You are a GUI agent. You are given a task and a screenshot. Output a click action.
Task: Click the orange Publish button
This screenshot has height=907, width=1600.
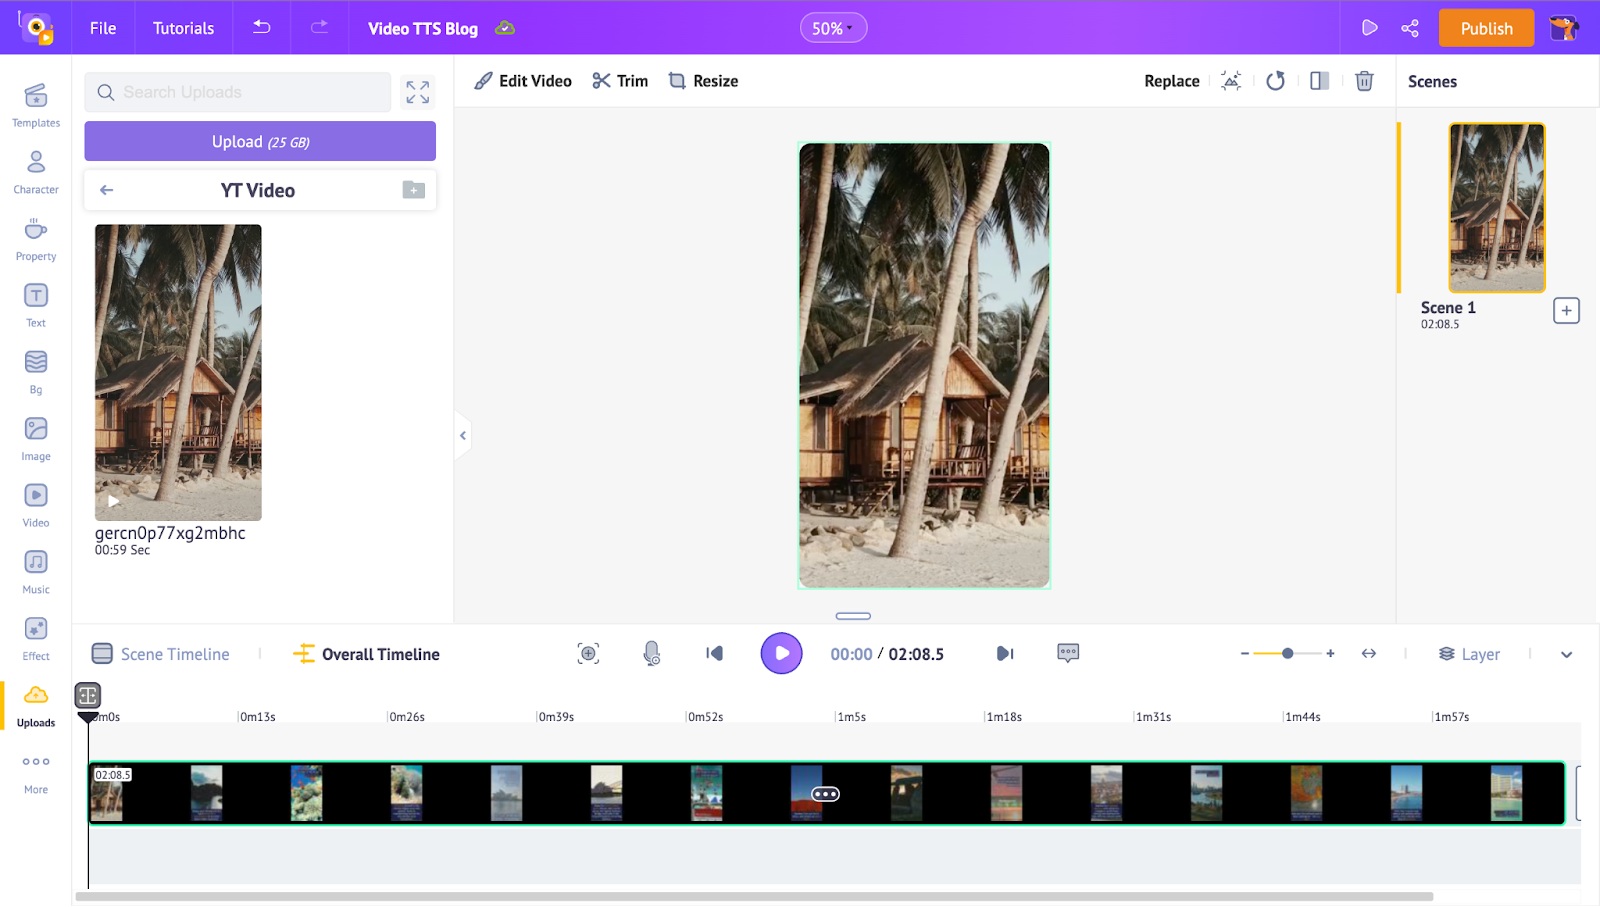click(1486, 28)
